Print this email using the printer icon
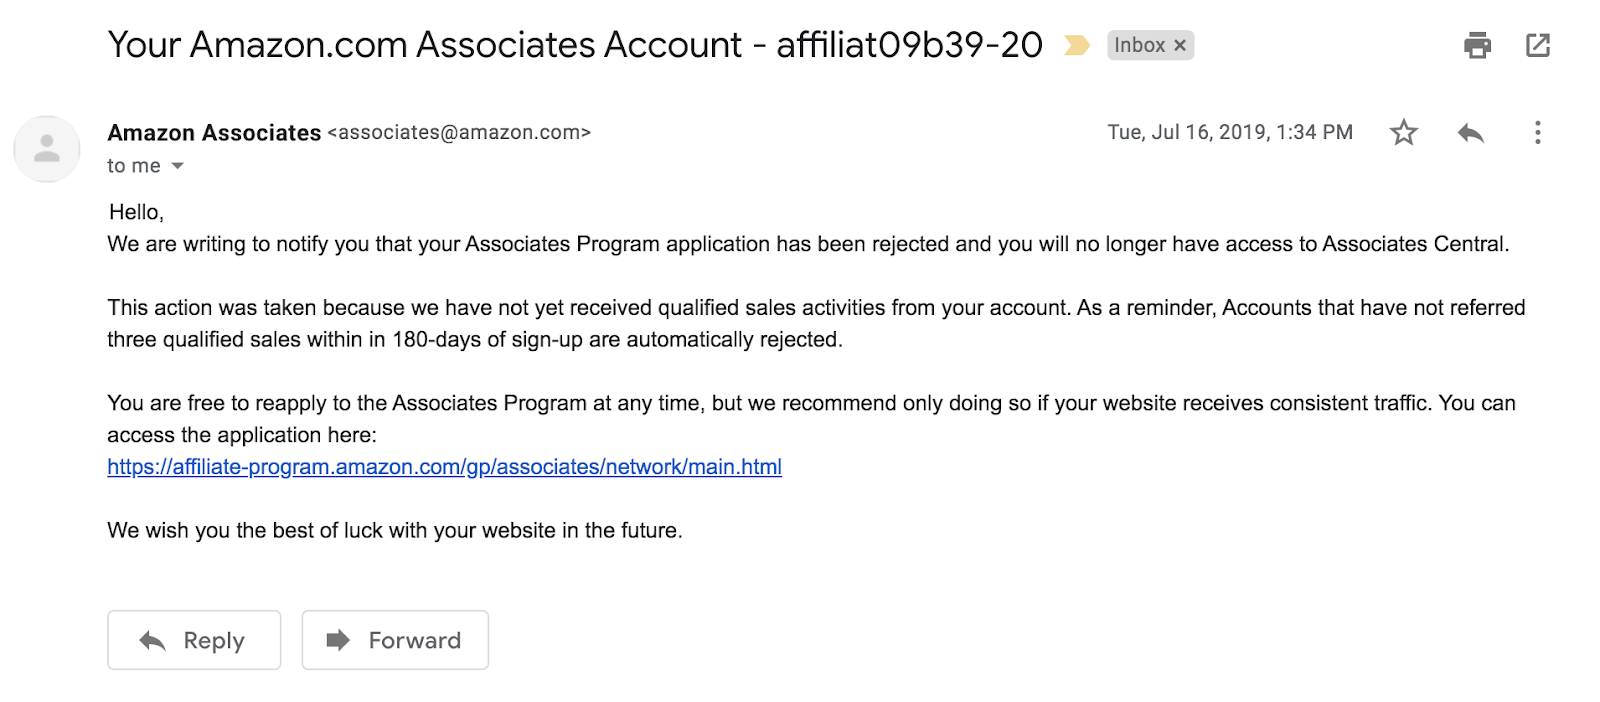This screenshot has height=702, width=1600. (1477, 45)
